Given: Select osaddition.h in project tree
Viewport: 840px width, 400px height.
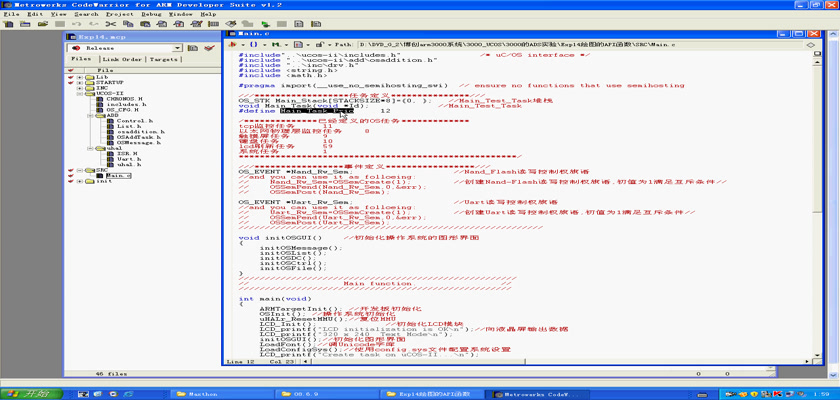Looking at the screenshot, I should pos(140,132).
